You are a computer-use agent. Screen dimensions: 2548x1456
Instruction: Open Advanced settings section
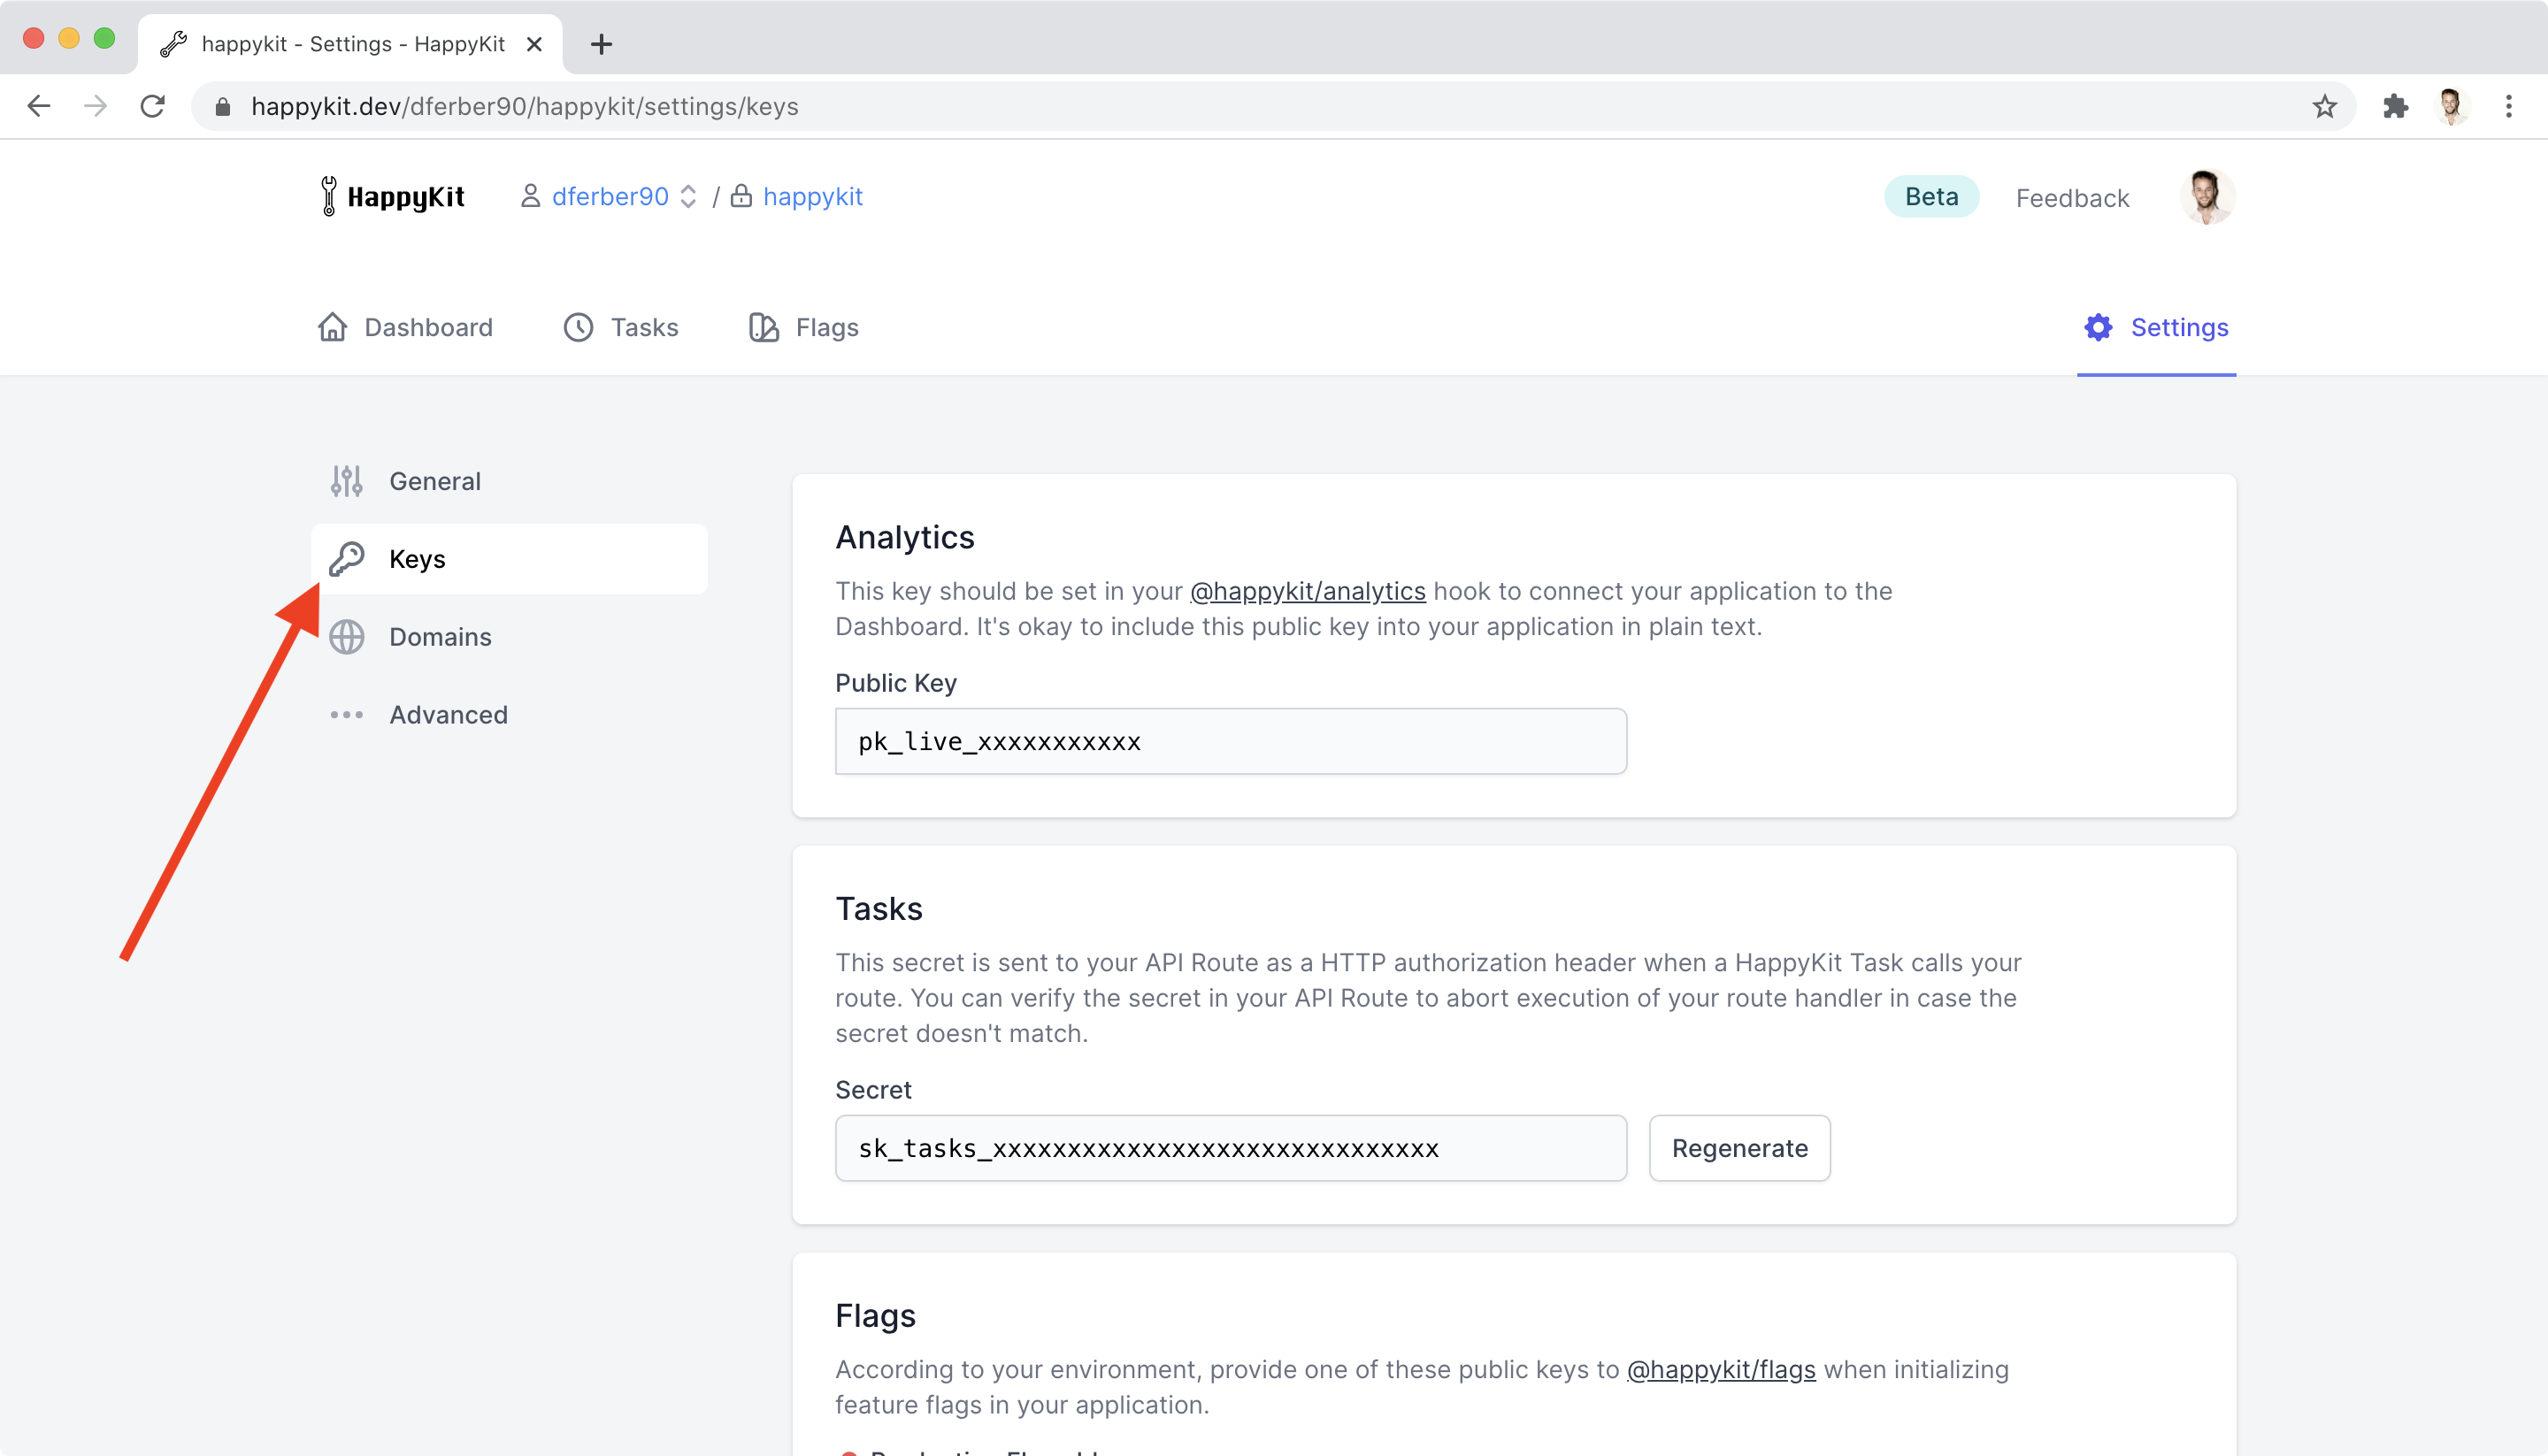click(510, 715)
